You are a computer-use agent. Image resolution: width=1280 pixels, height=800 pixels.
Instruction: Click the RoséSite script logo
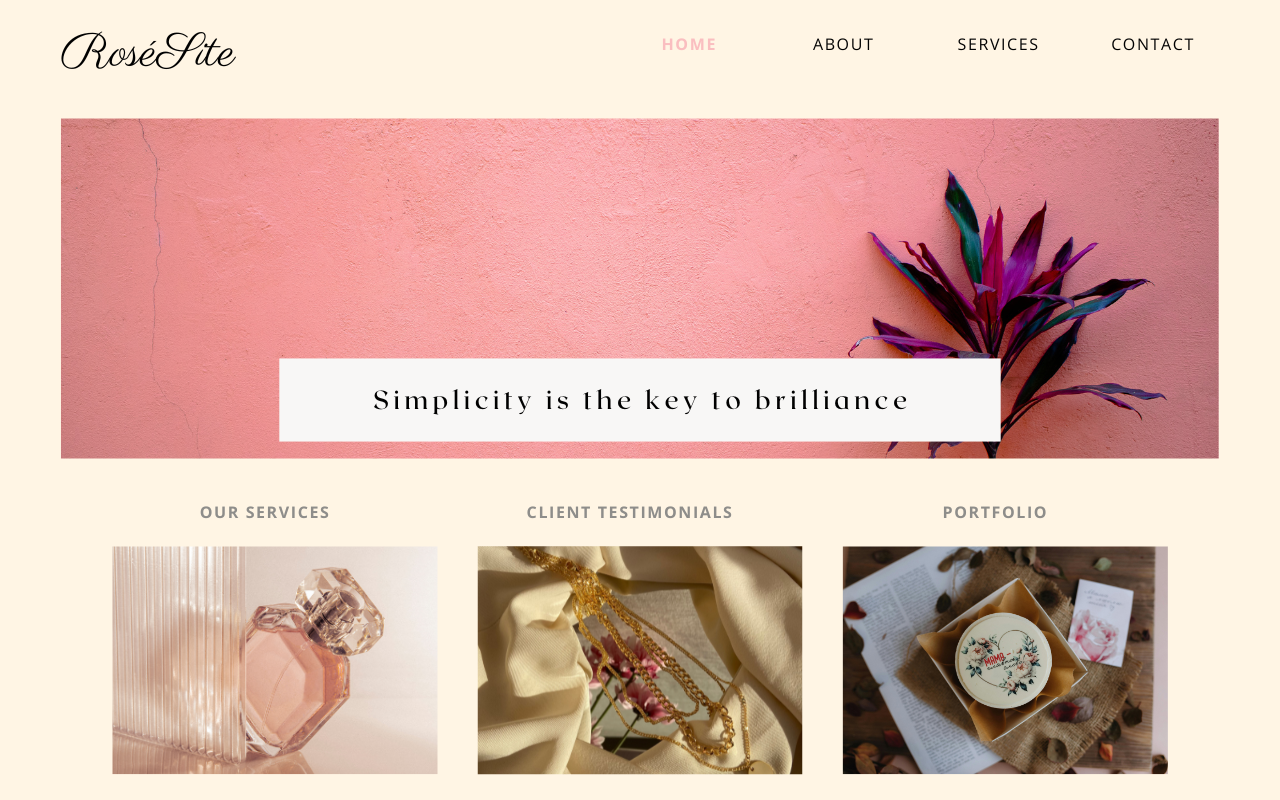coord(148,51)
